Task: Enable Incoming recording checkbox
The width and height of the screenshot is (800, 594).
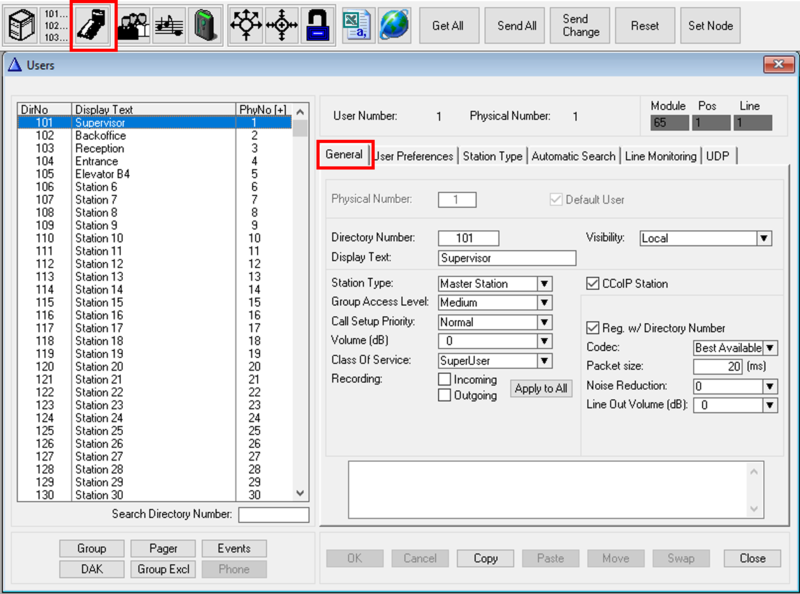Action: pos(443,379)
